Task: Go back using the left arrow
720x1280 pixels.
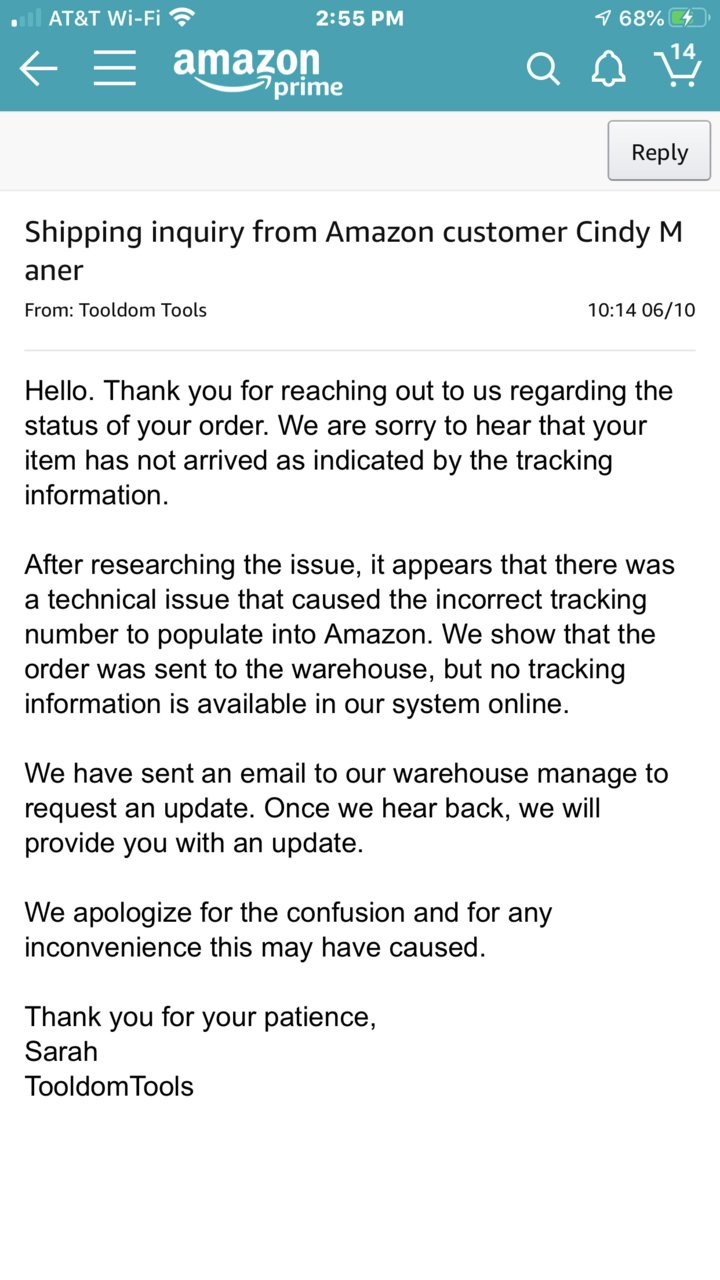Action: click(x=38, y=68)
